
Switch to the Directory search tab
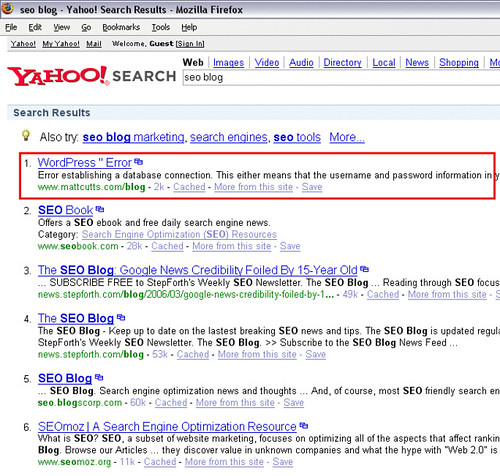(342, 62)
